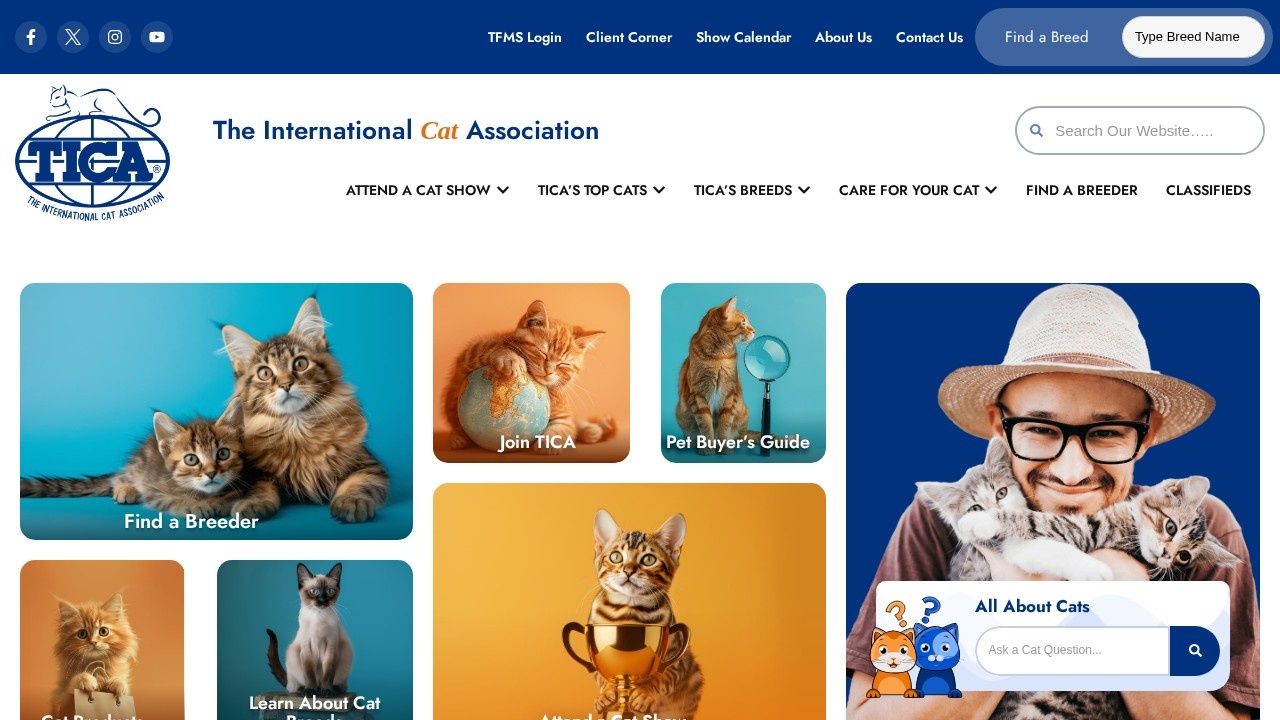Click the Type Breed Name field
Viewport: 1280px width, 720px height.
[1193, 37]
